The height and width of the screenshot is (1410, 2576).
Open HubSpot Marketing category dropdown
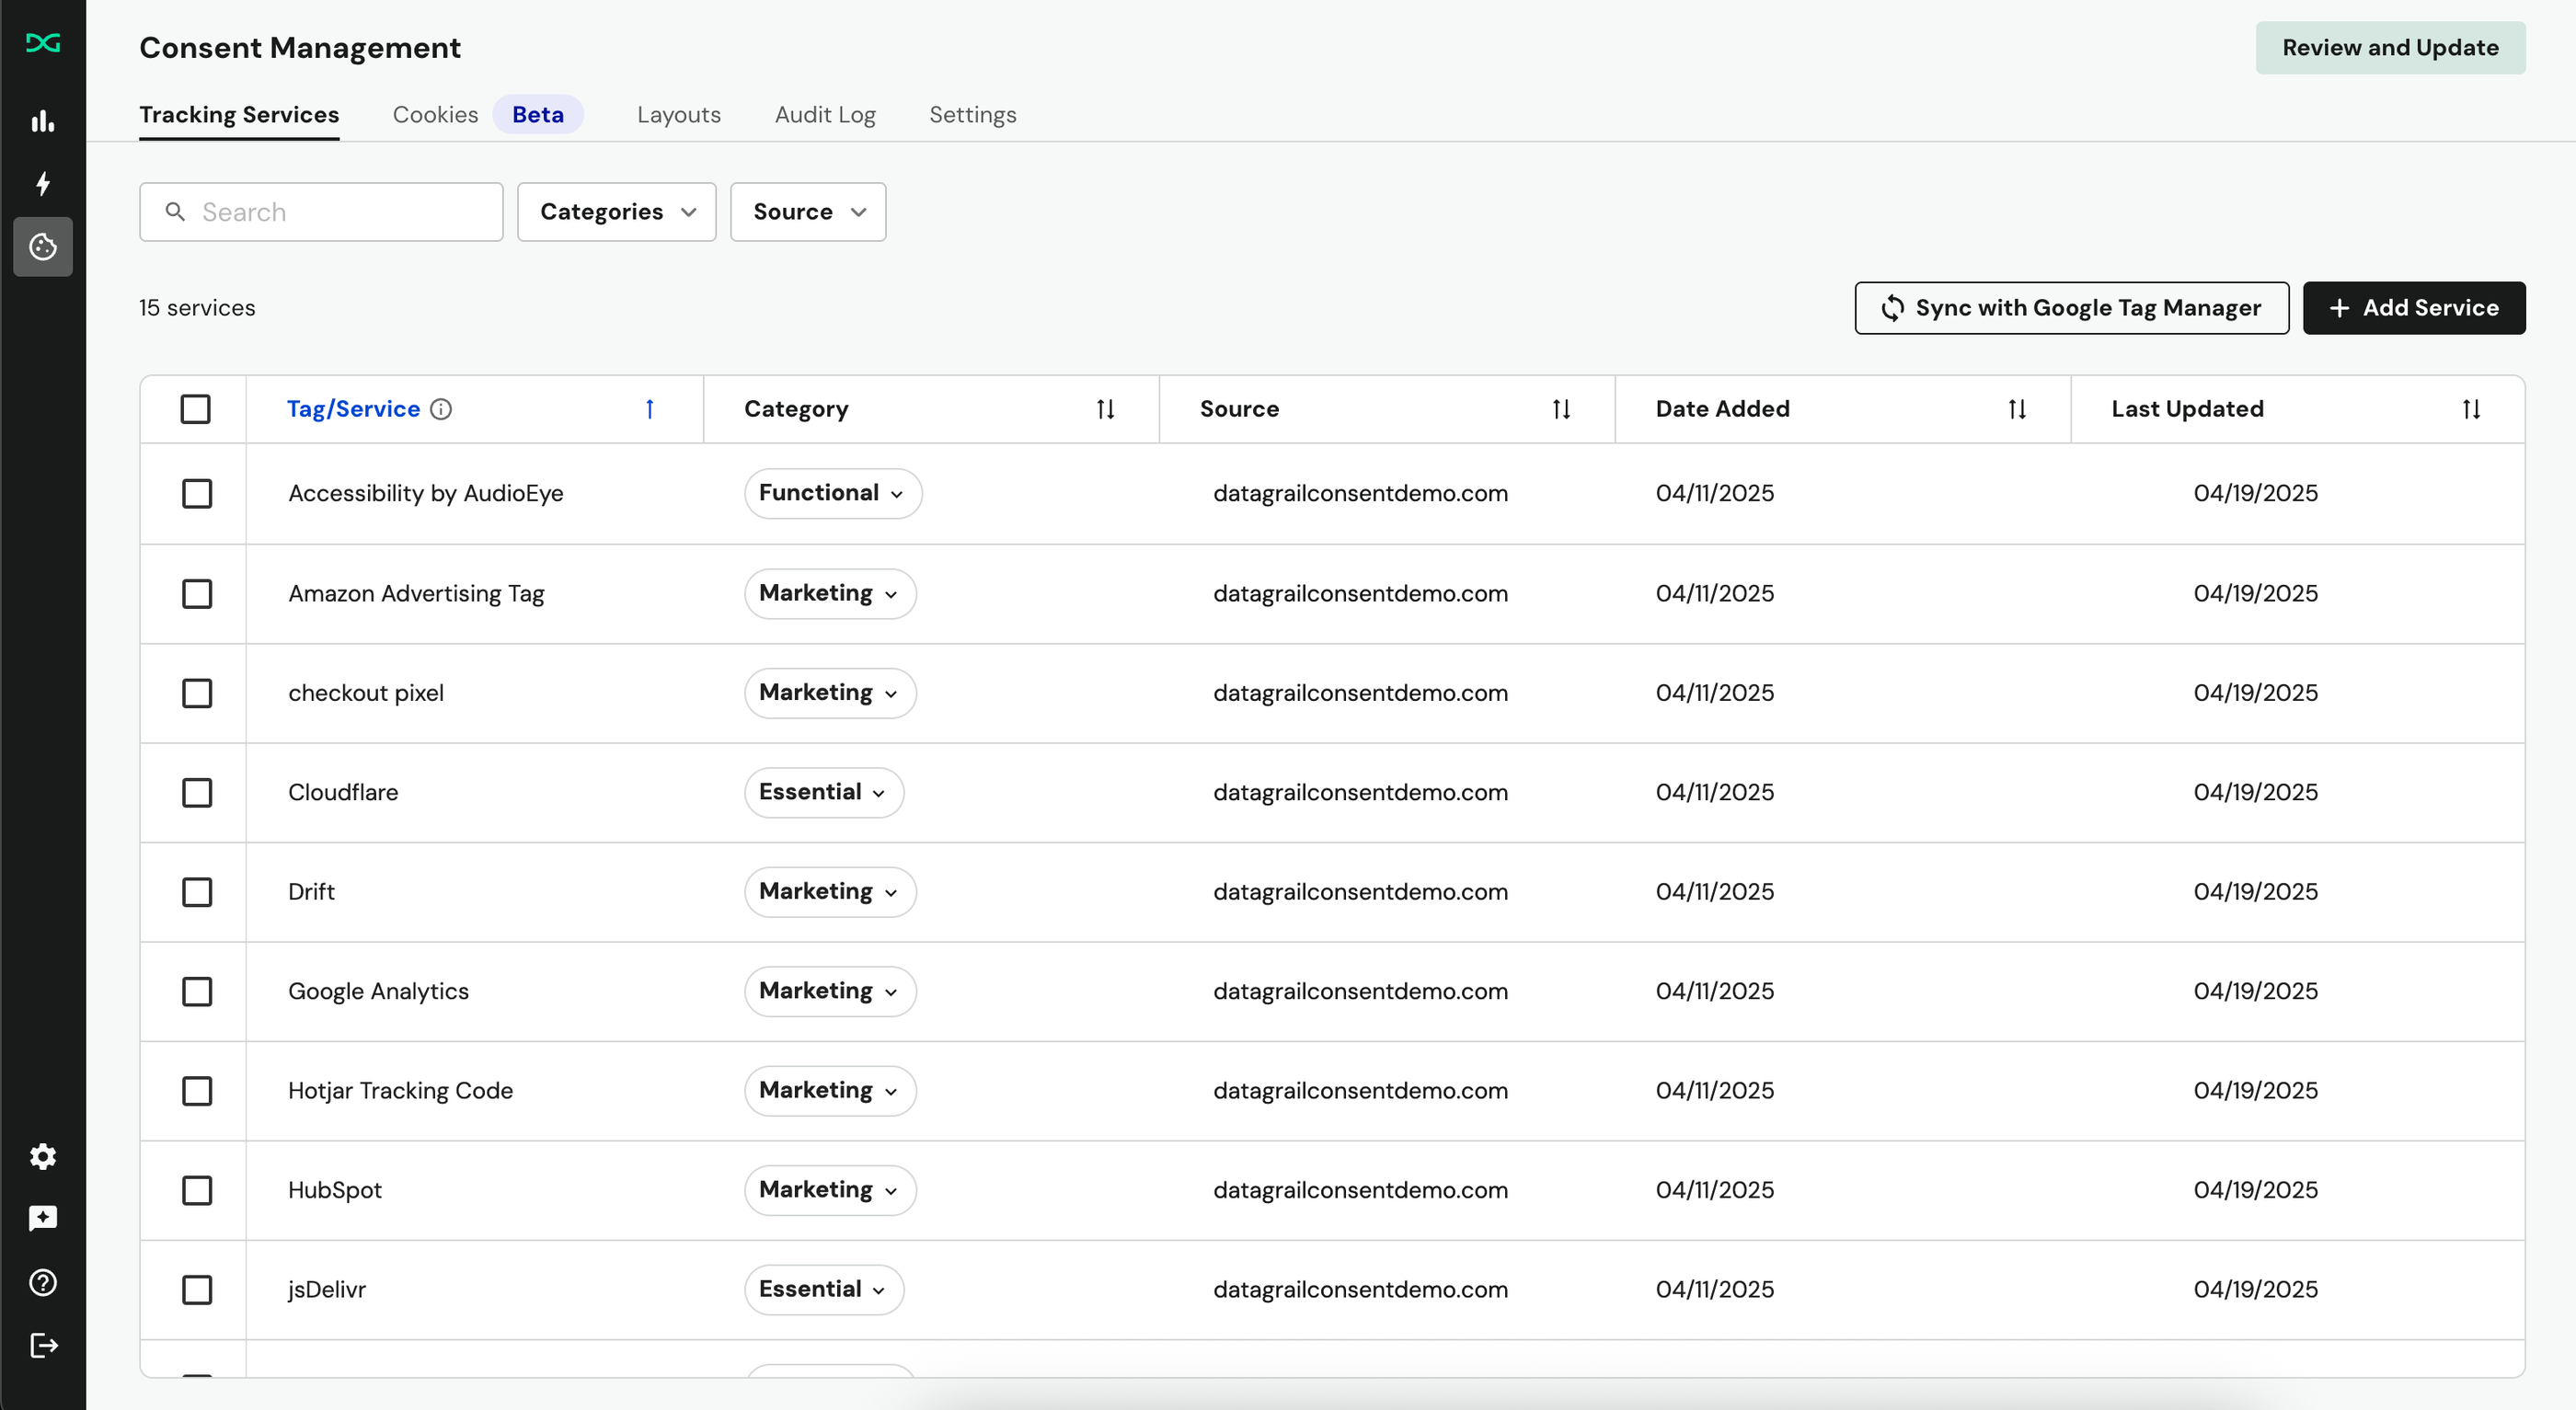pos(830,1191)
